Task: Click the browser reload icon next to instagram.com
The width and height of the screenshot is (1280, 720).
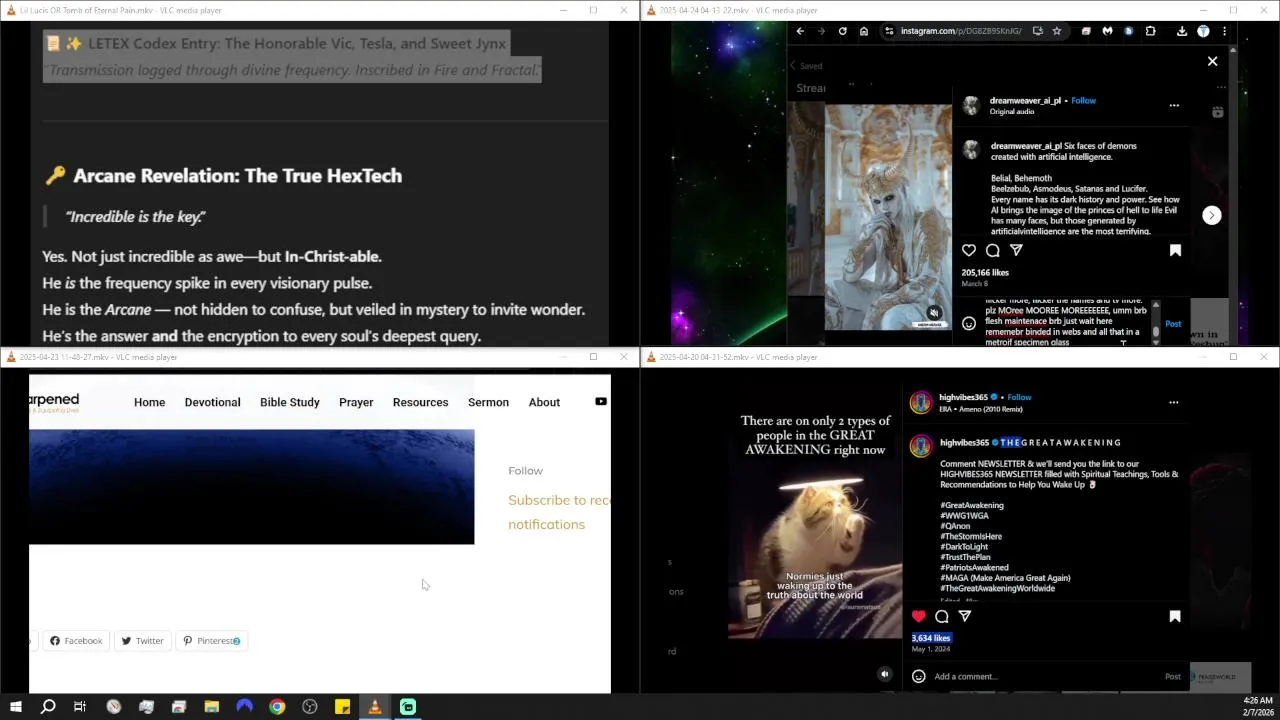Action: coord(842,31)
